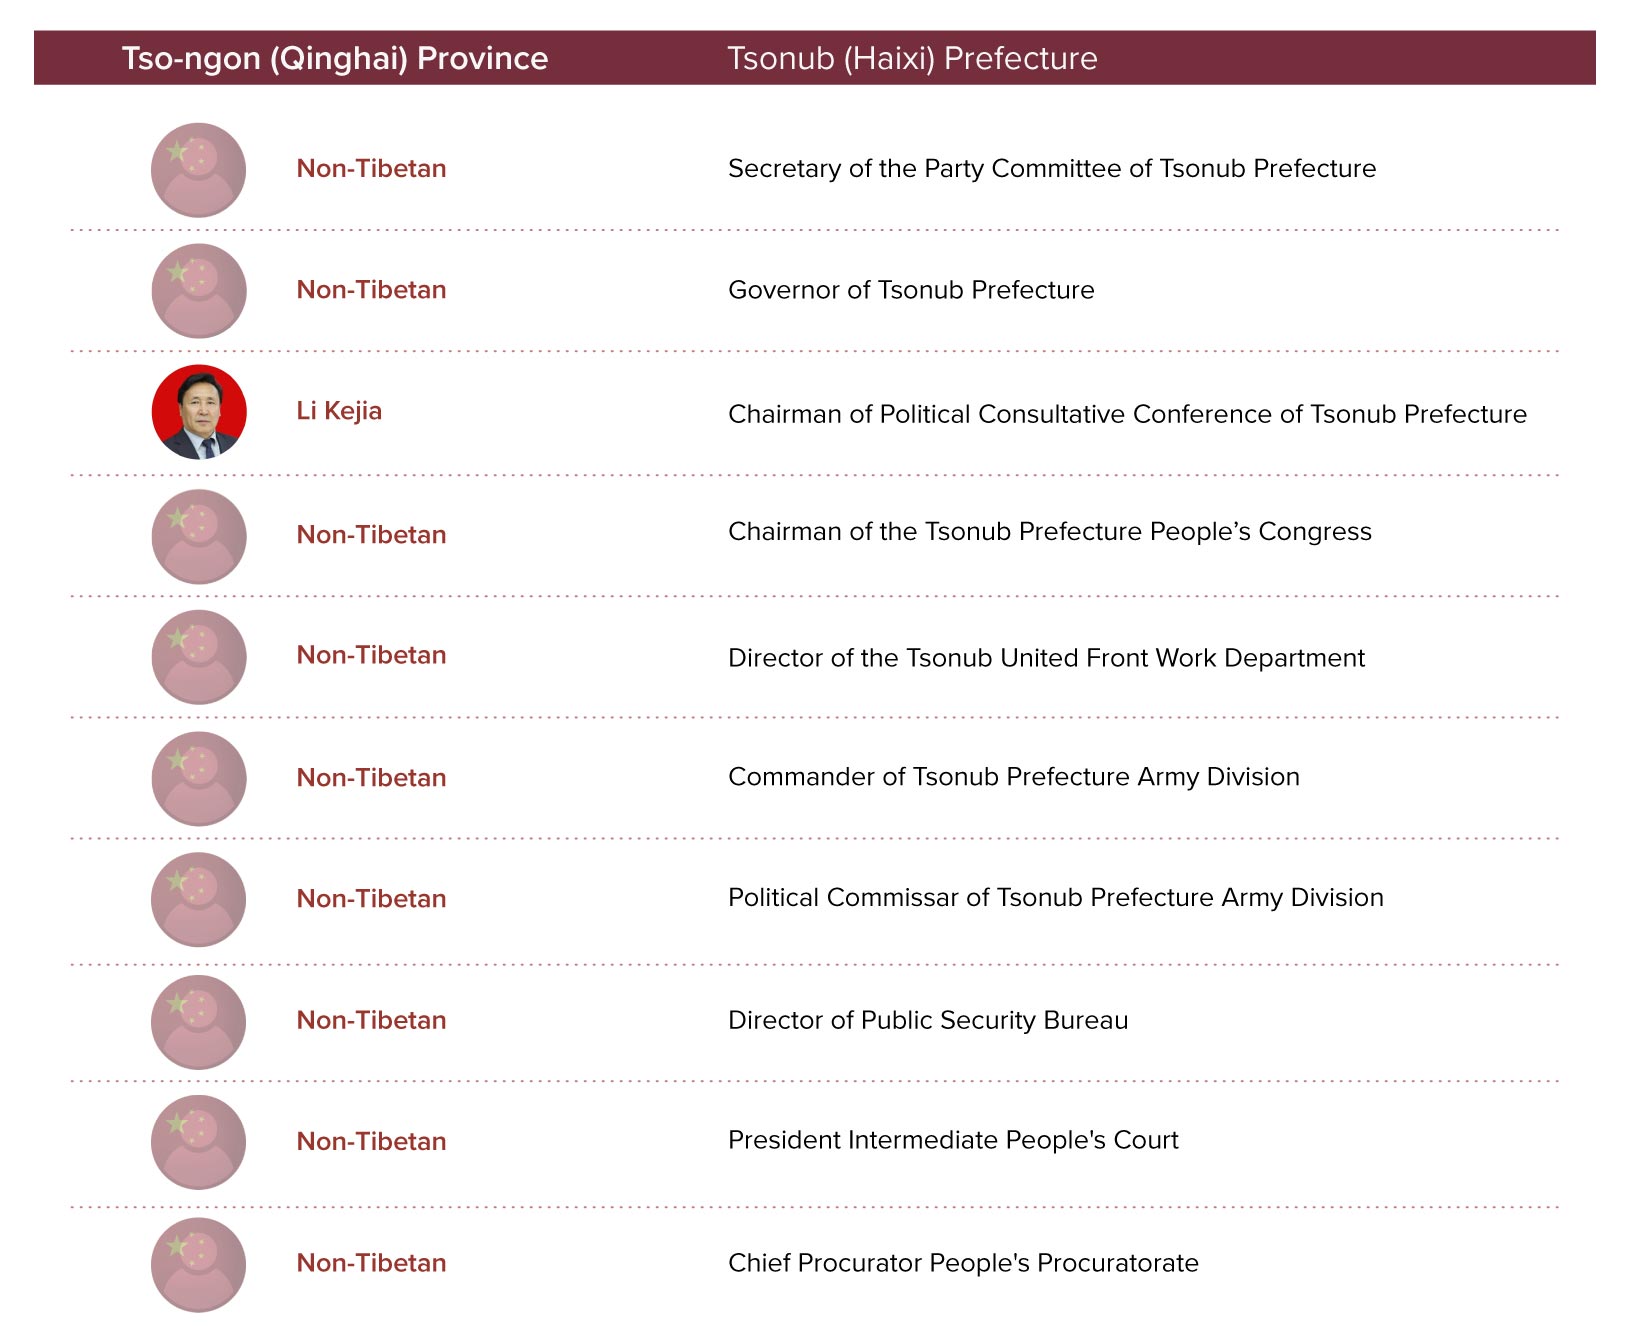Click the Governor of Tsonub Prefecture avatar

point(199,291)
